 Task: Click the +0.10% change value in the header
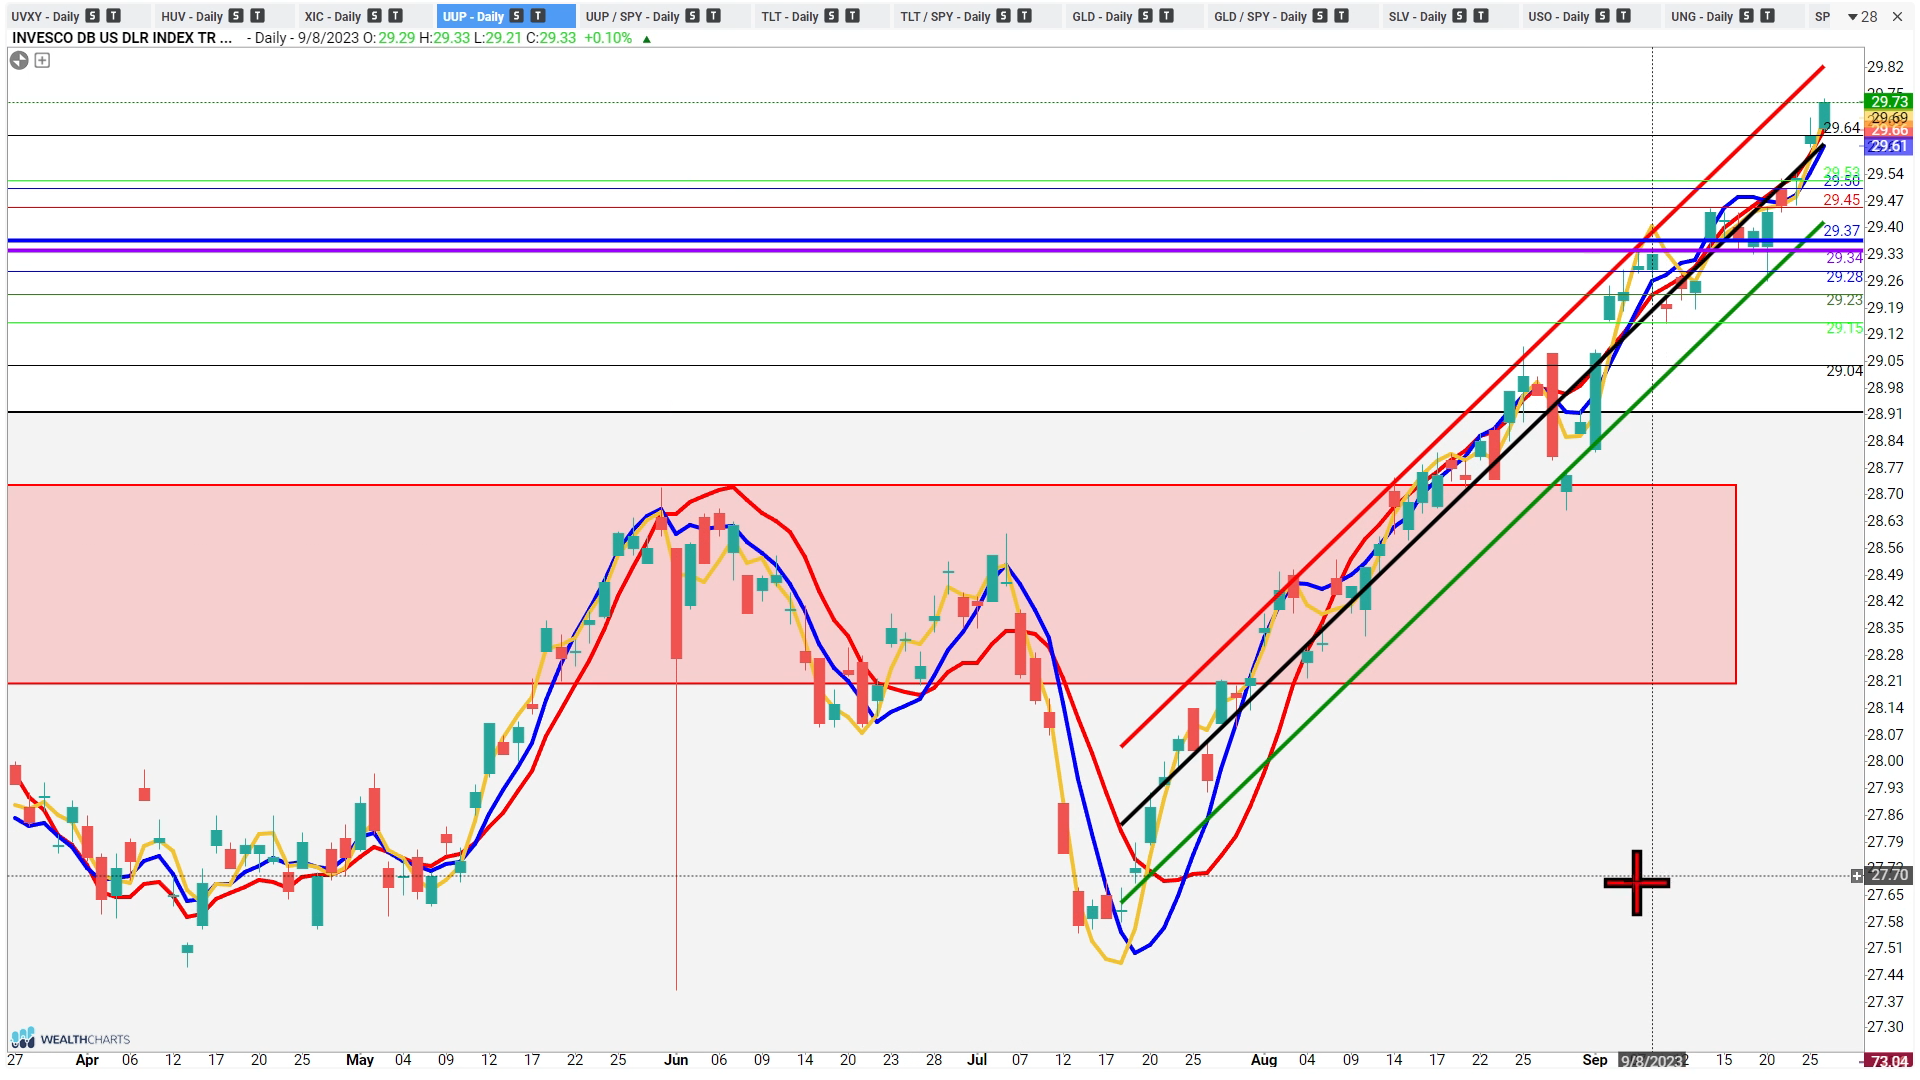608,38
